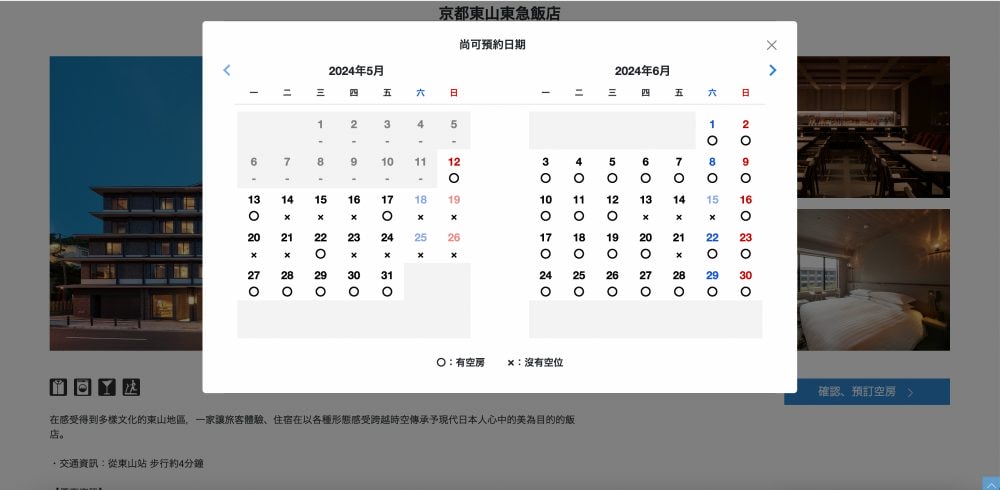1000x490 pixels.
Task: Click the 尚可預約日期 popup title
Action: point(492,45)
